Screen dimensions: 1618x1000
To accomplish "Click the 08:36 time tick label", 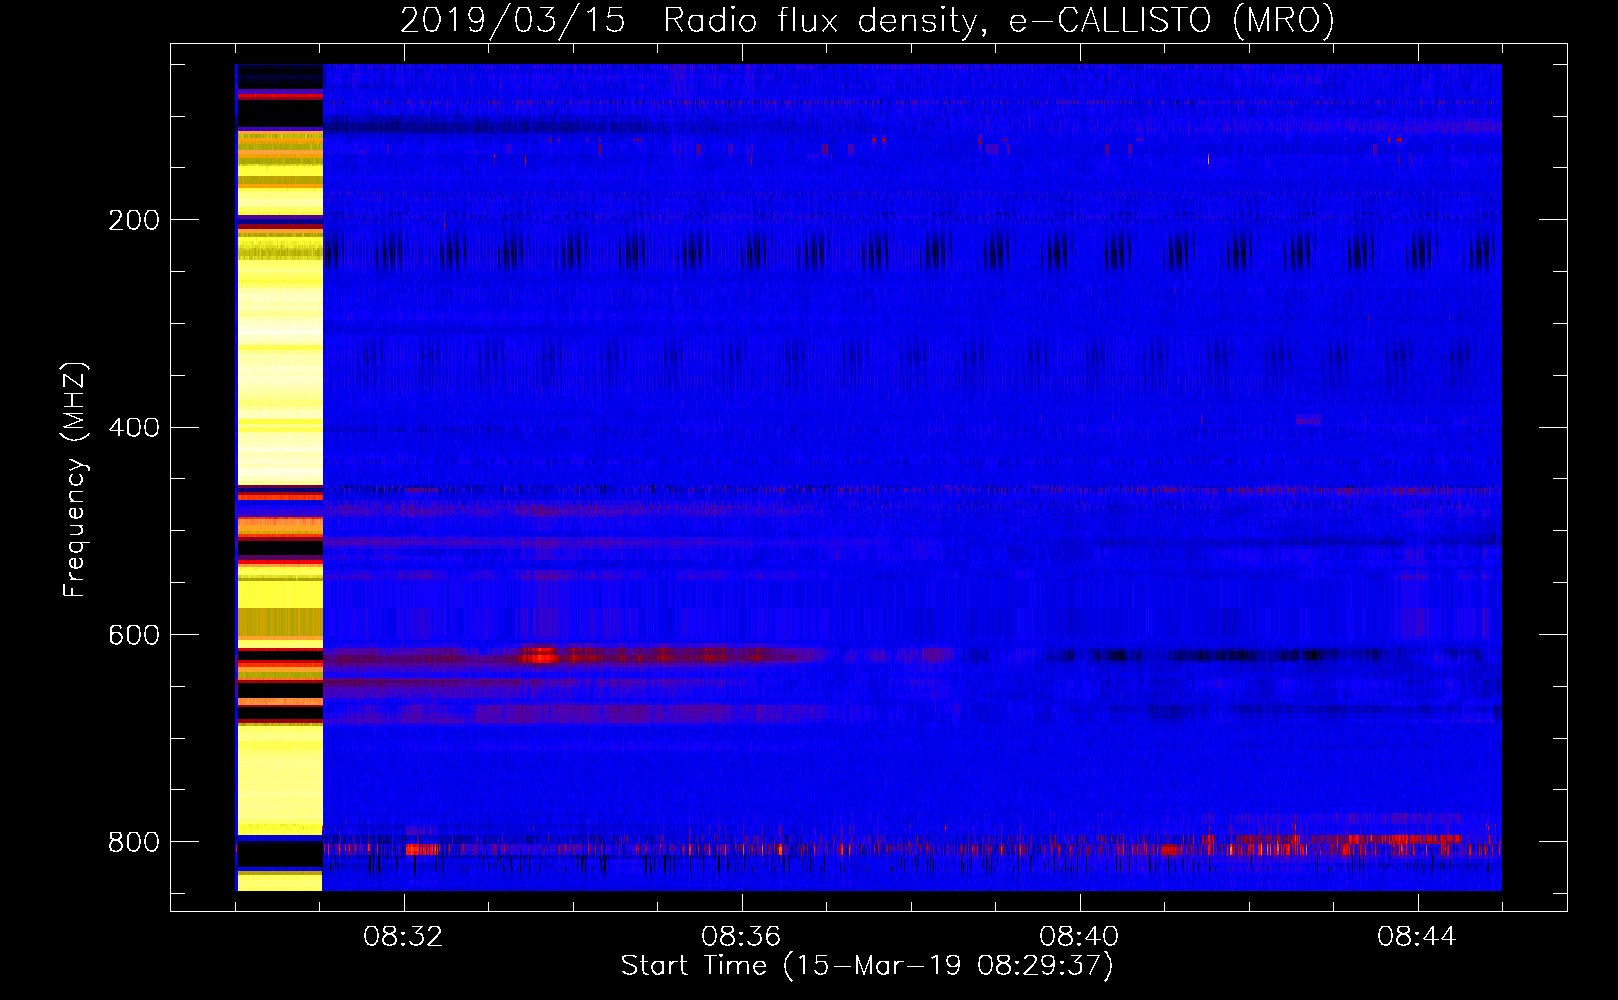I will pos(741,937).
